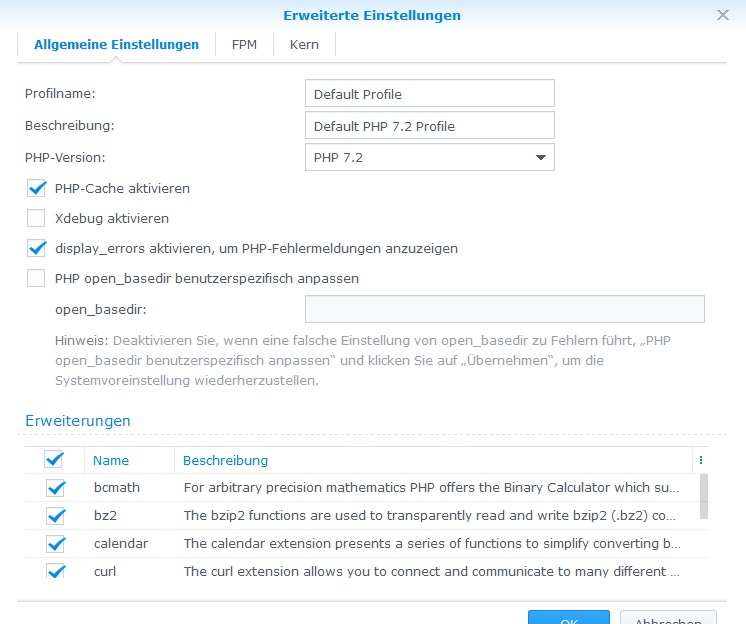Viewport: 746px width, 624px height.
Task: Open extensions table column options menu
Action: tap(701, 460)
